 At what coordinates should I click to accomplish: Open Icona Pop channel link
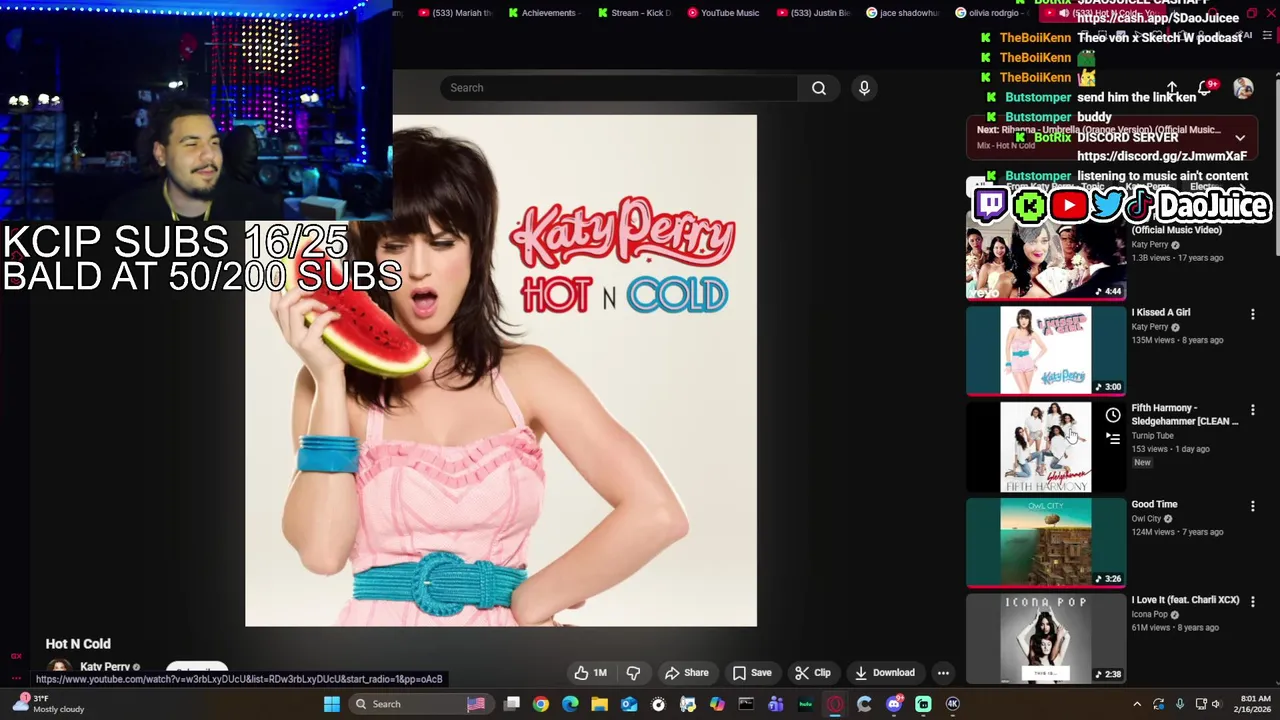coord(1149,615)
